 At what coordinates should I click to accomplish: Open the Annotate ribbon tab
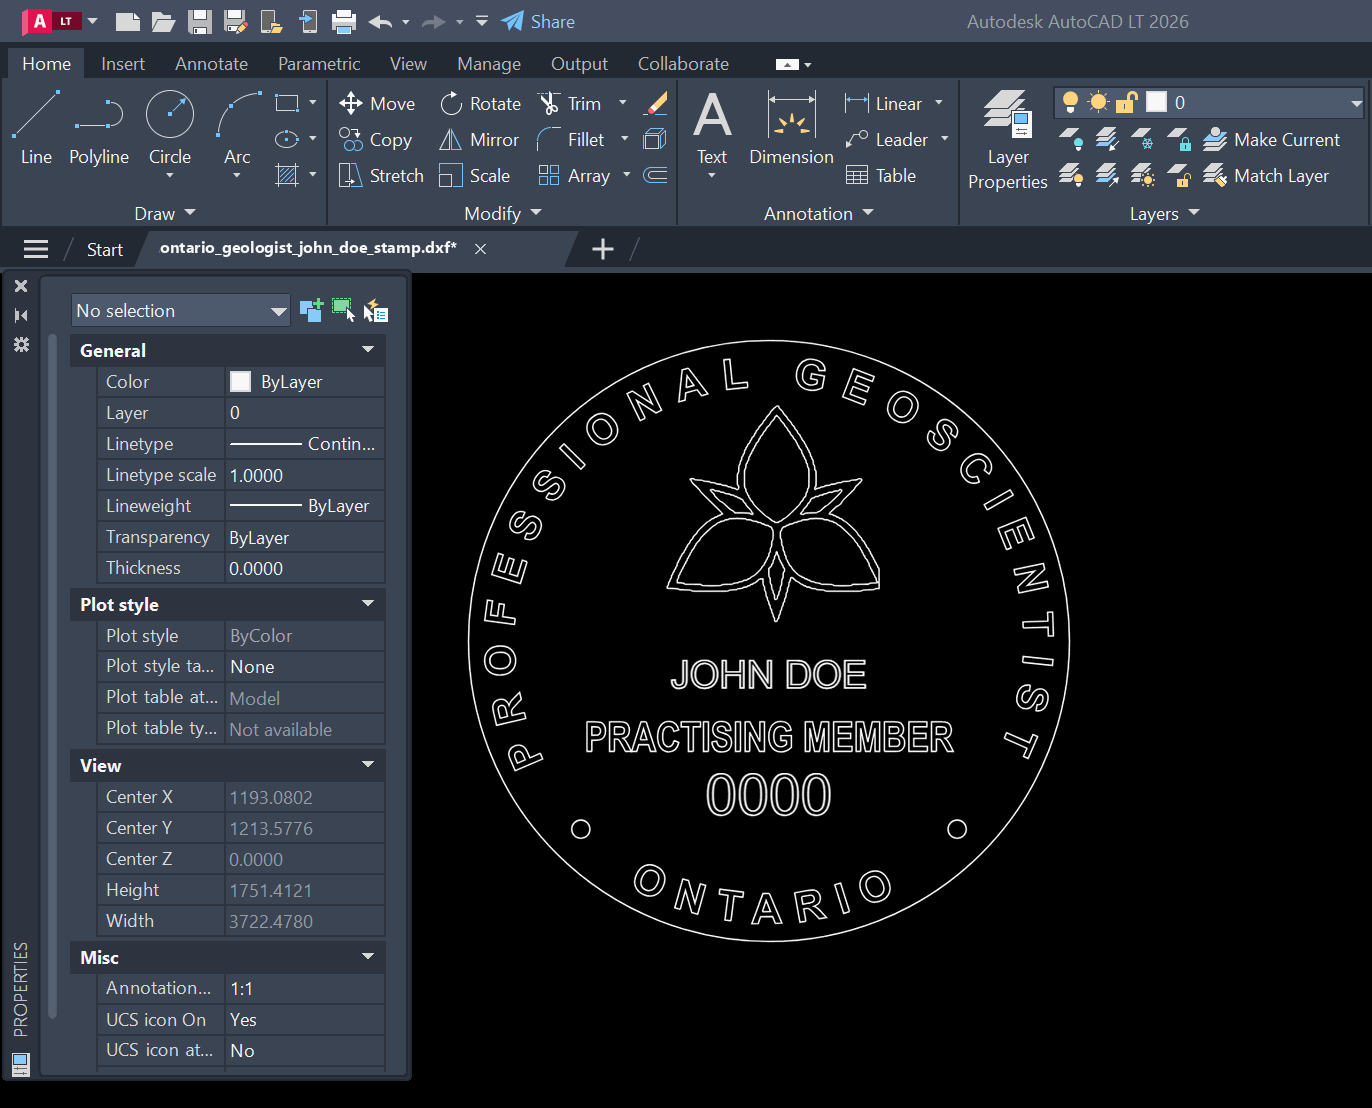click(x=211, y=63)
